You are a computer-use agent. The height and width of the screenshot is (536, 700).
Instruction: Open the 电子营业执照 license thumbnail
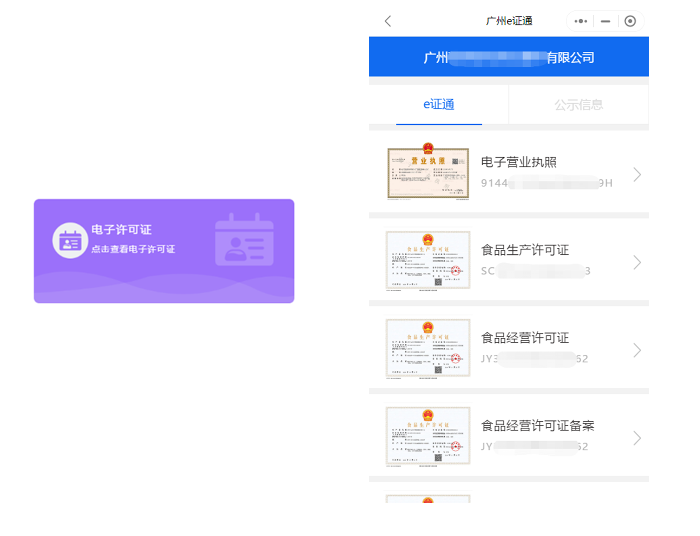428,173
